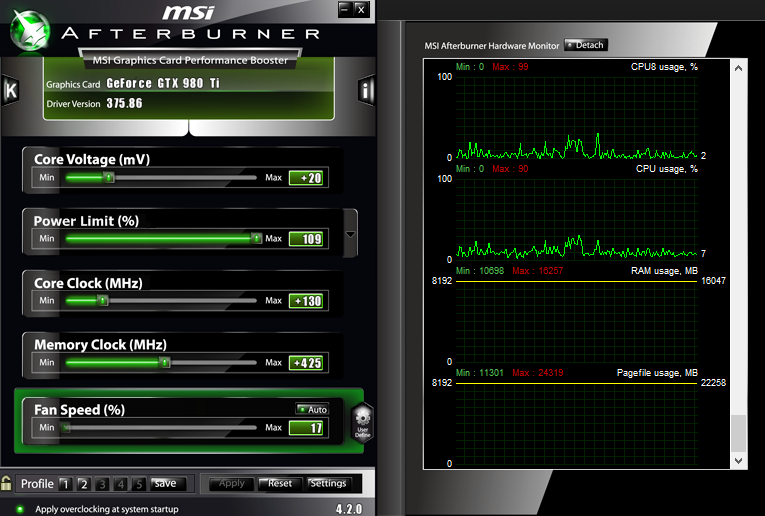The width and height of the screenshot is (765, 516).
Task: Detach the Hardware Monitor panel
Action: click(x=585, y=45)
